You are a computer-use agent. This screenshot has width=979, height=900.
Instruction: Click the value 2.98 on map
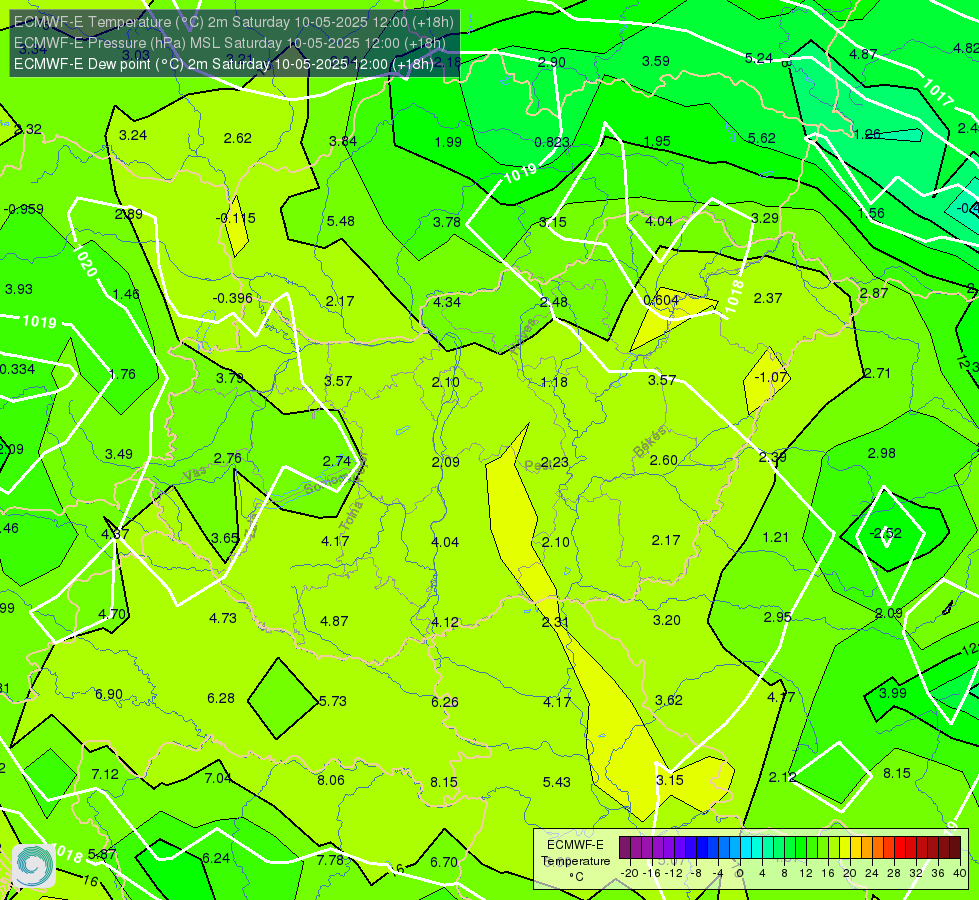point(881,453)
